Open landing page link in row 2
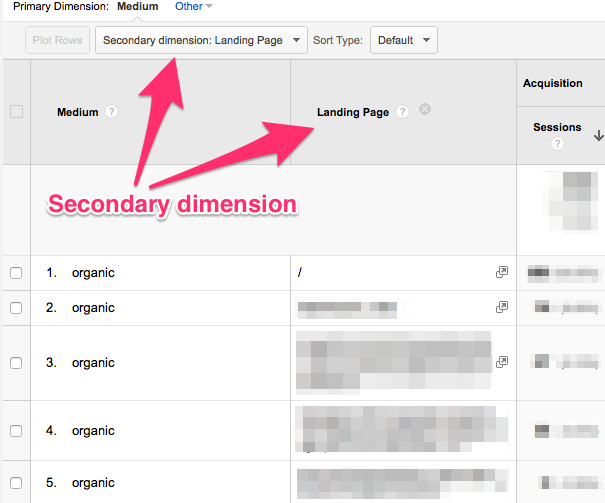 (502, 307)
